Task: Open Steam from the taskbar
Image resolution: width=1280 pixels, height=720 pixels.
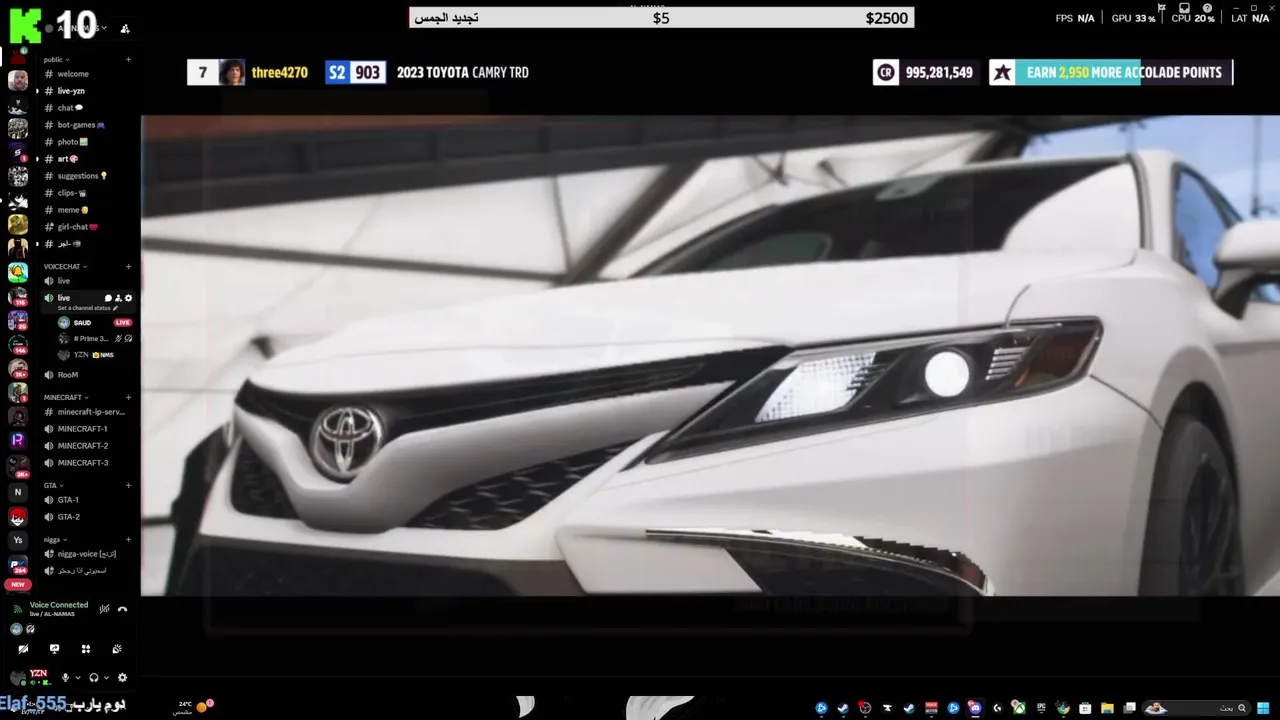Action: pyautogui.click(x=843, y=708)
